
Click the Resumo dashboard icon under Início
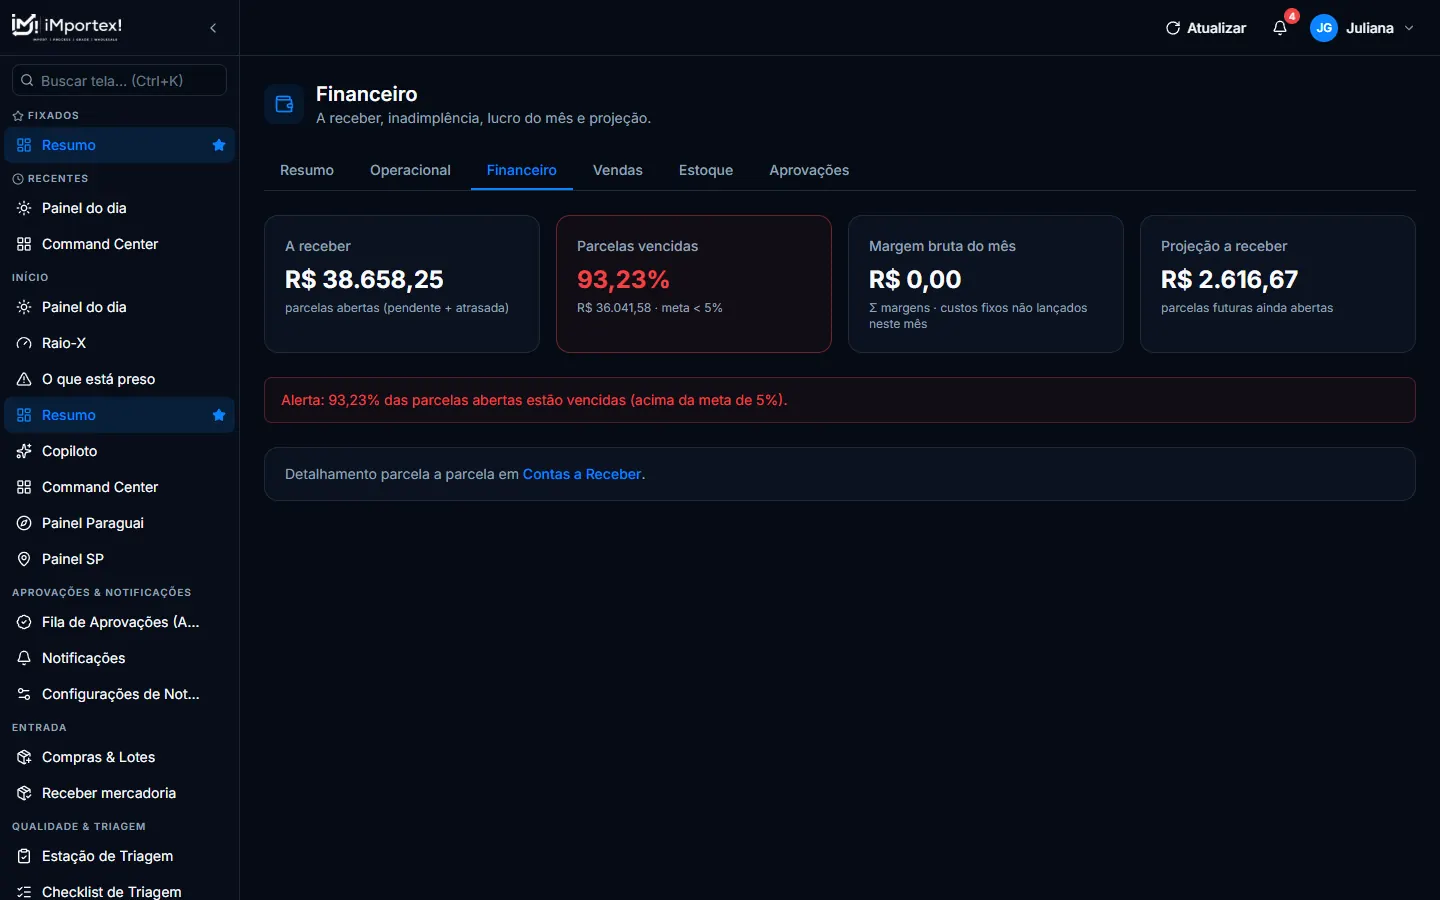click(x=24, y=415)
